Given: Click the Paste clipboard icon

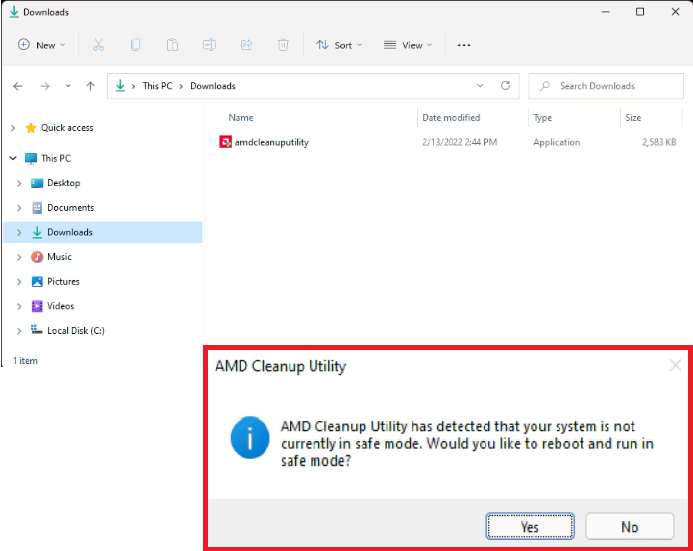Looking at the screenshot, I should [172, 45].
